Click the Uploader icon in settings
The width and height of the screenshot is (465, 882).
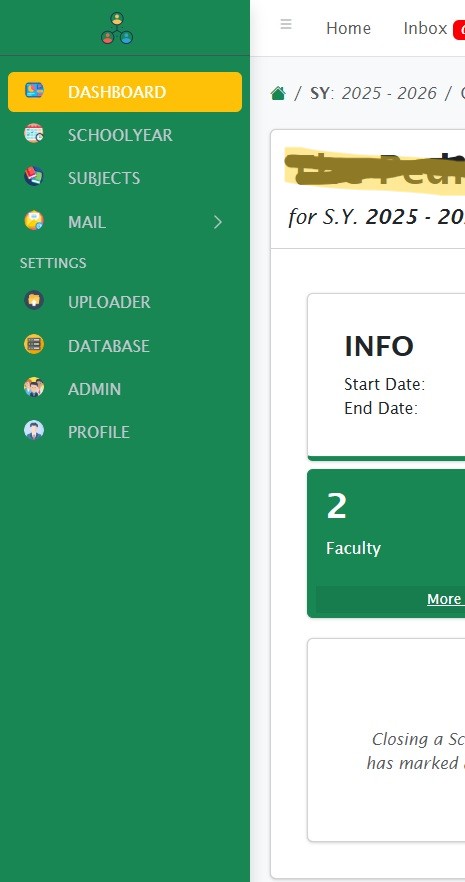34,300
